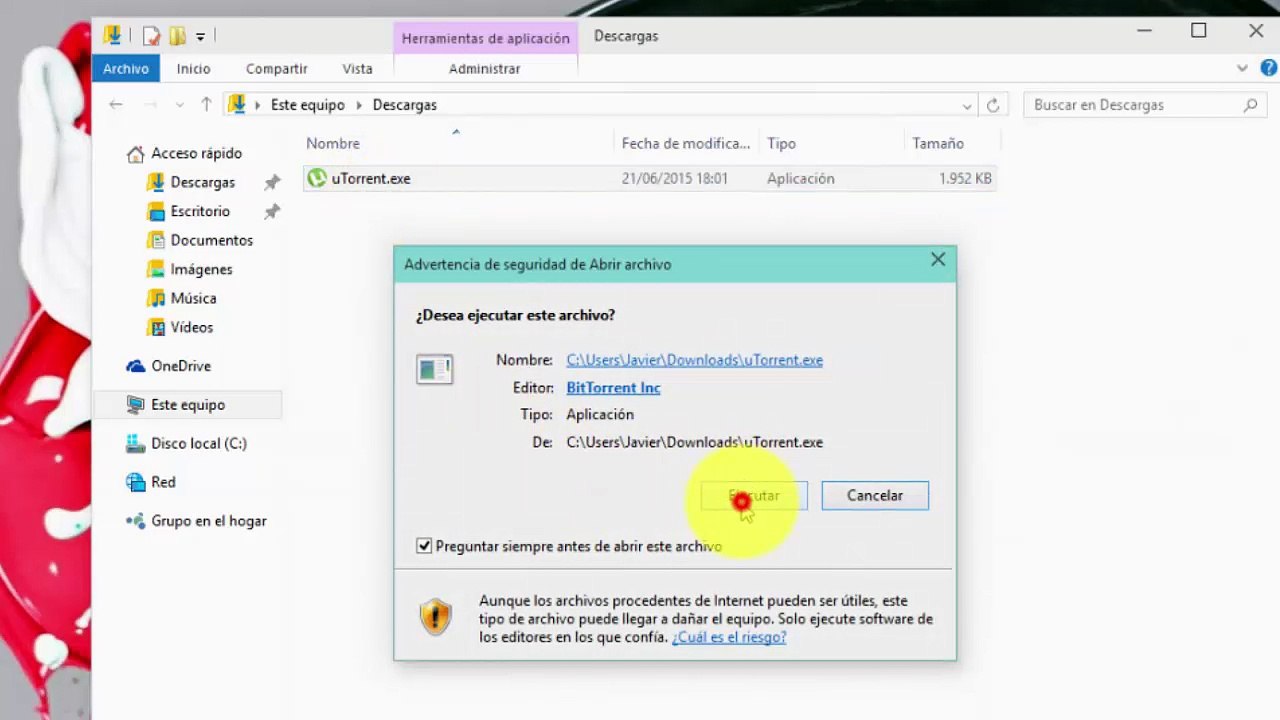Click Cancelar in the security warning
The height and width of the screenshot is (720, 1280).
click(875, 496)
